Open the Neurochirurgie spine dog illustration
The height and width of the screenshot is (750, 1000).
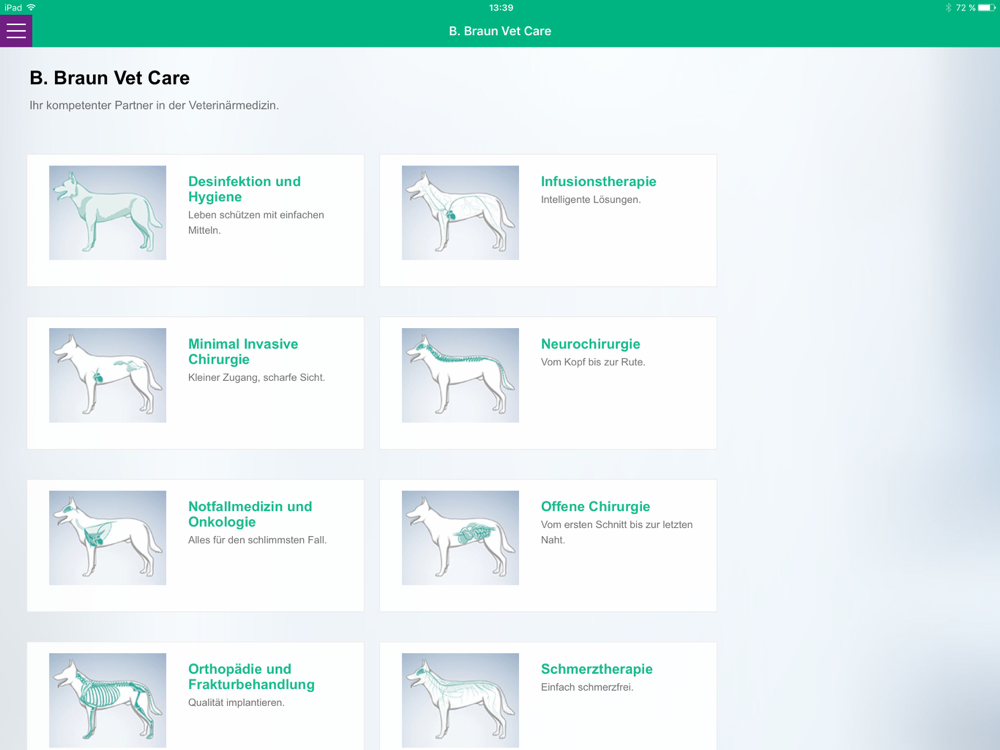coord(460,375)
